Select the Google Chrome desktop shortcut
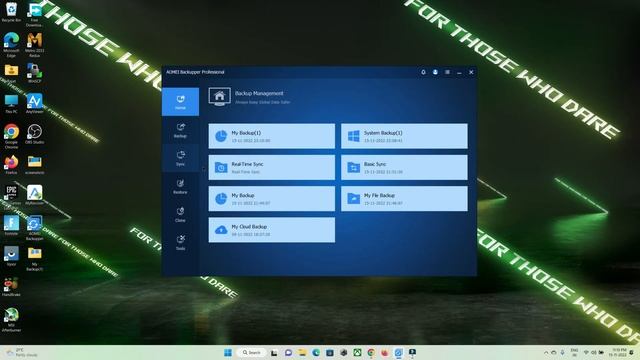Image resolution: width=640 pixels, height=360 pixels. 11,136
